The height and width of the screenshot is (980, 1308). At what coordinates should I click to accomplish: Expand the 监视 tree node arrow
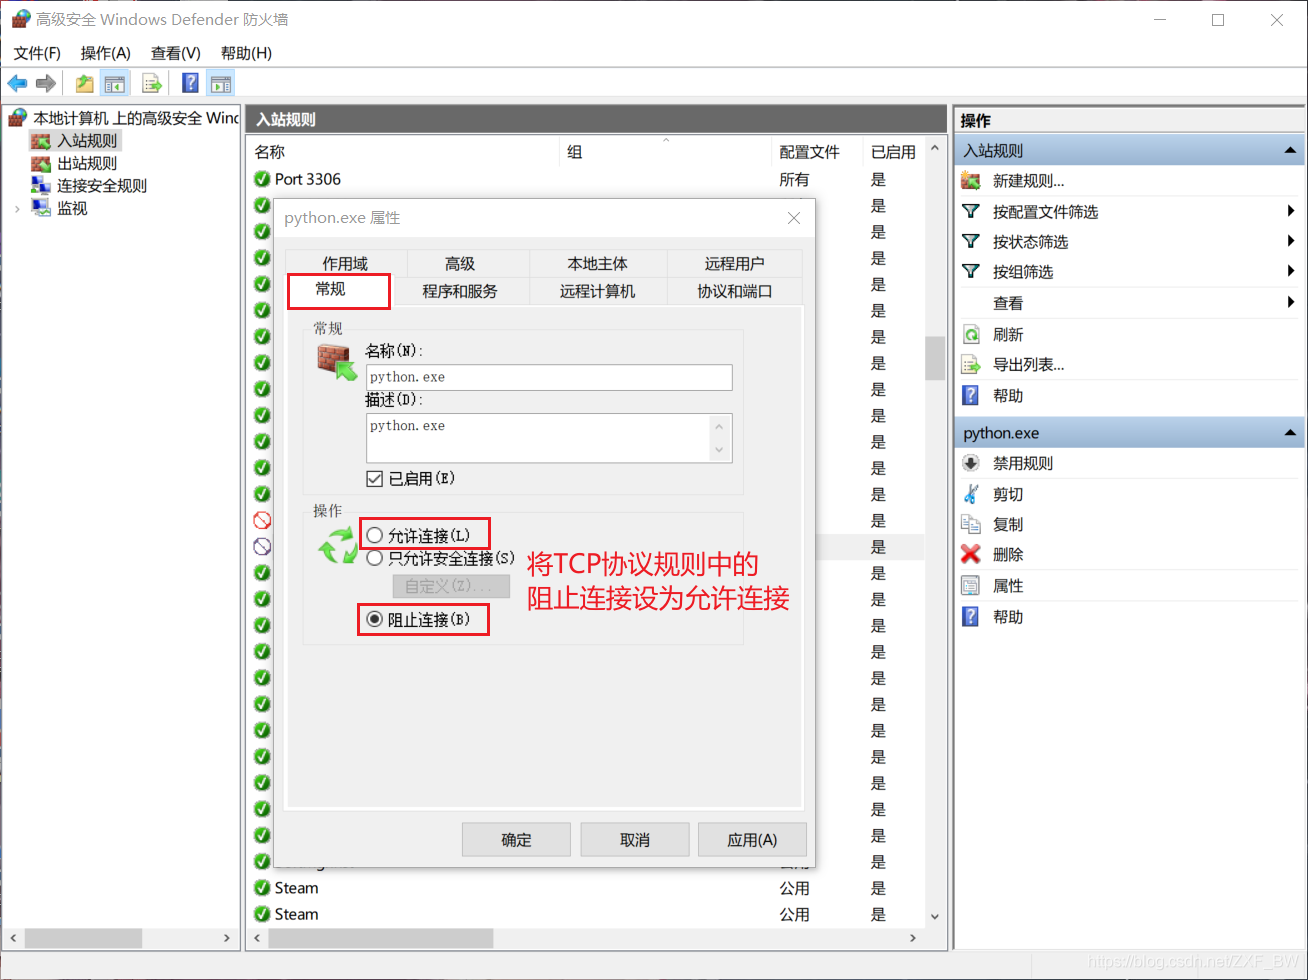17,209
